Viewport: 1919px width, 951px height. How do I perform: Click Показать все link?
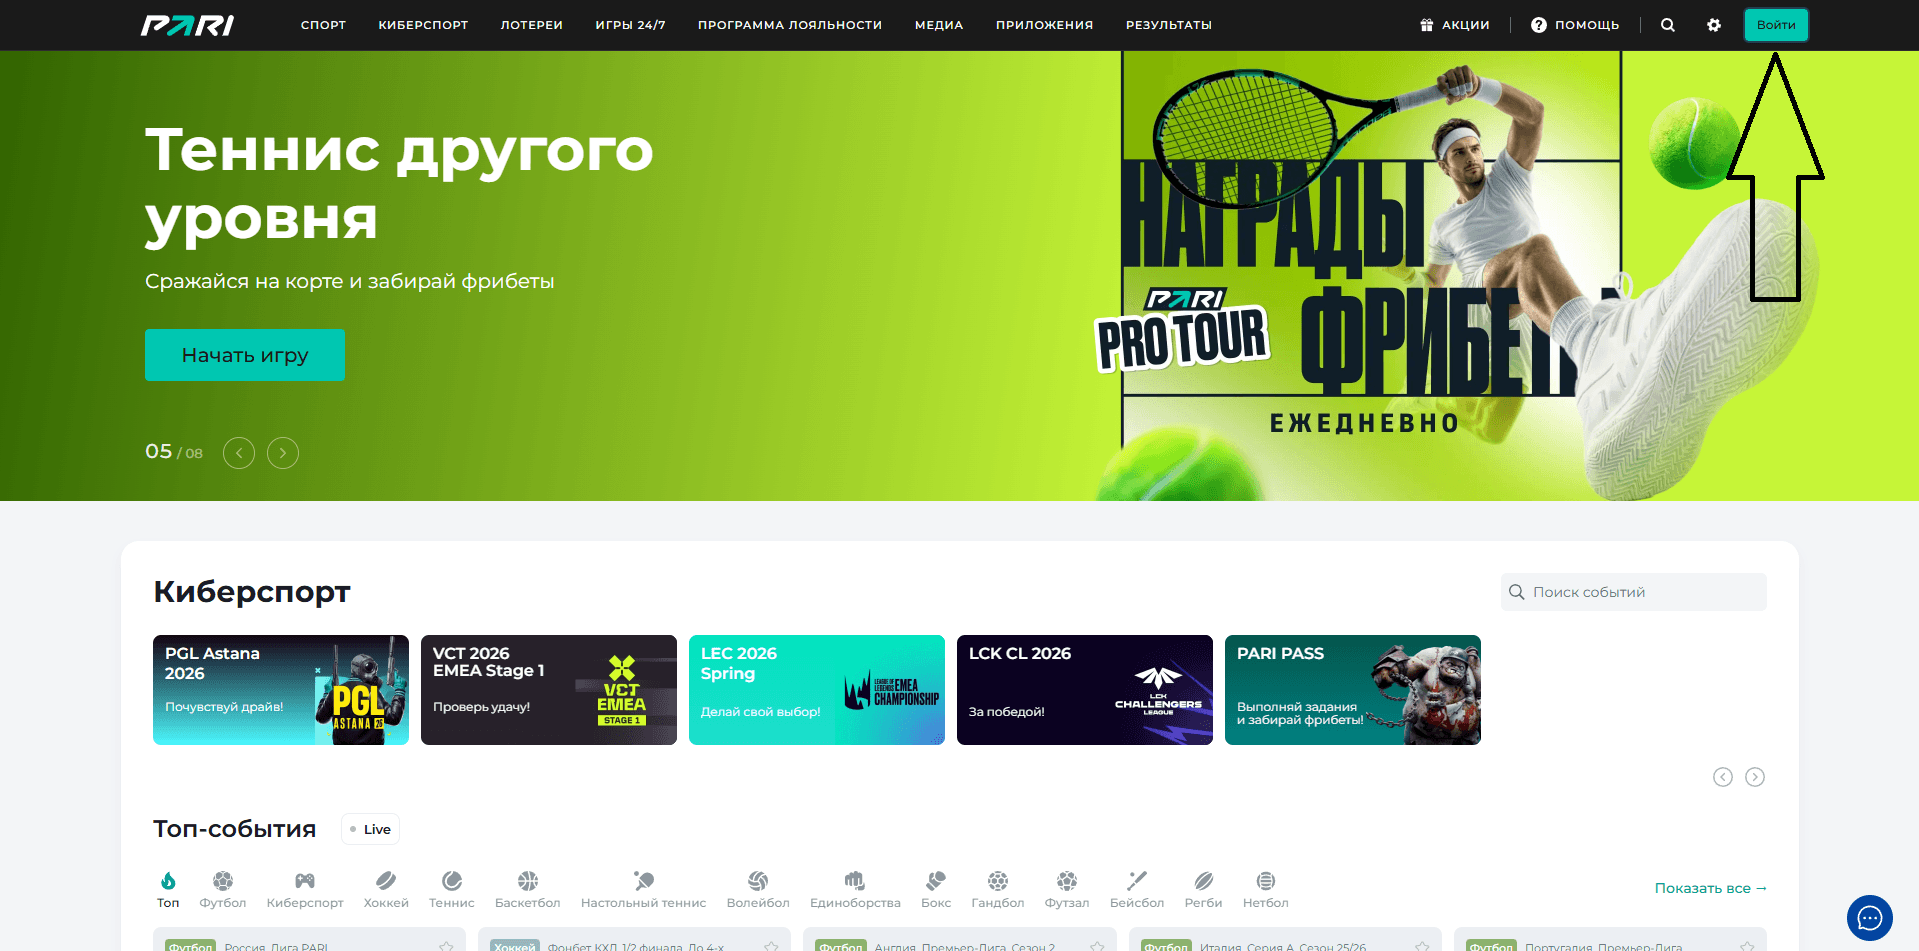tap(1710, 888)
